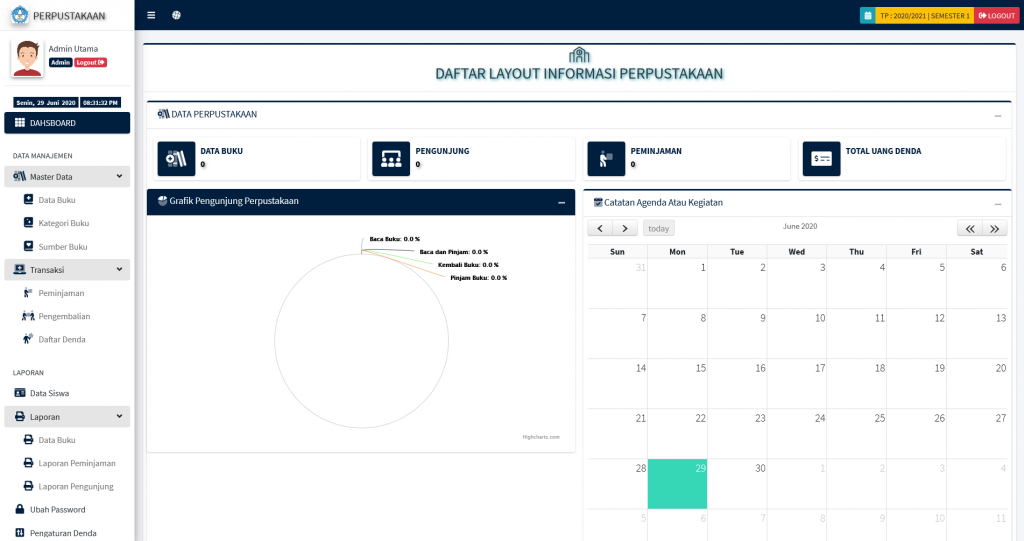The image size is (1024, 541).
Task: Click the printer icon beside Laporan Pengunjung
Action: click(28, 486)
